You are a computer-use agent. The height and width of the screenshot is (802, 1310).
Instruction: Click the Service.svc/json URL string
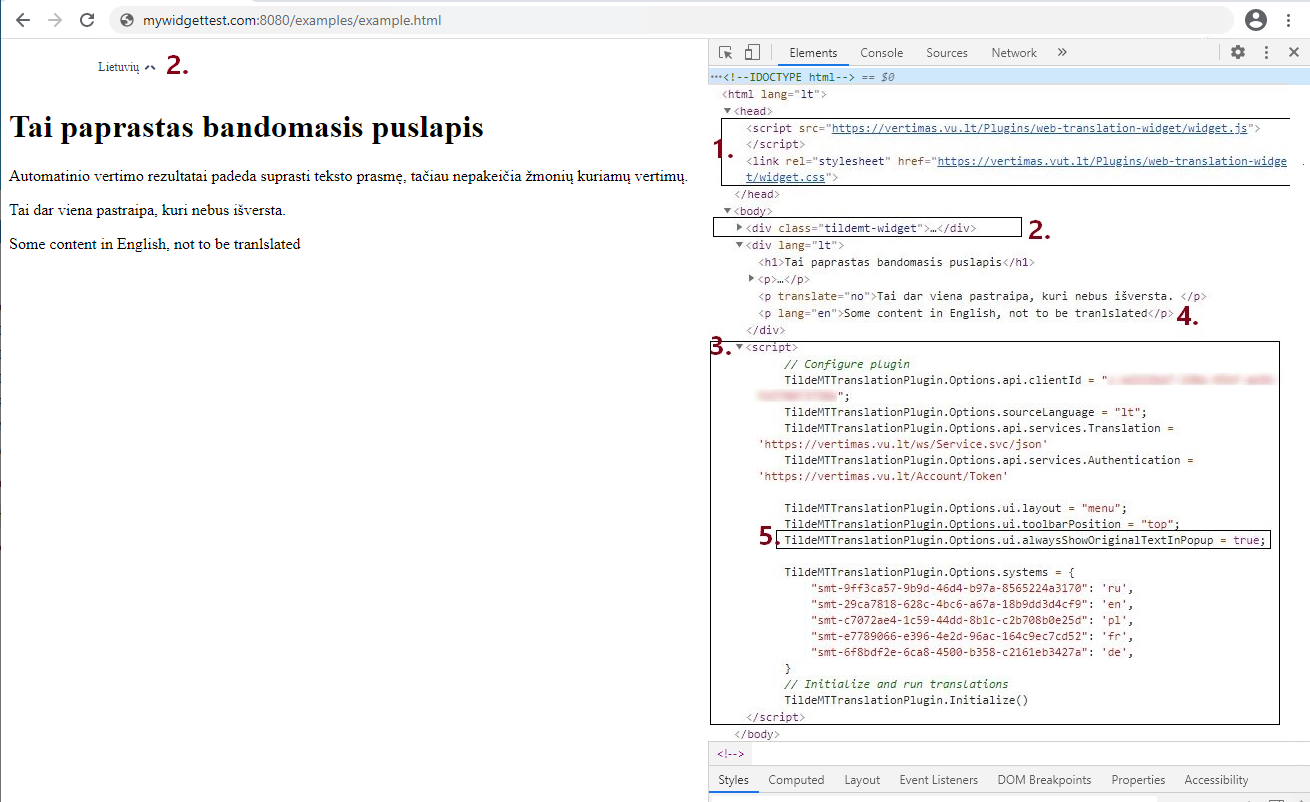[x=903, y=444]
